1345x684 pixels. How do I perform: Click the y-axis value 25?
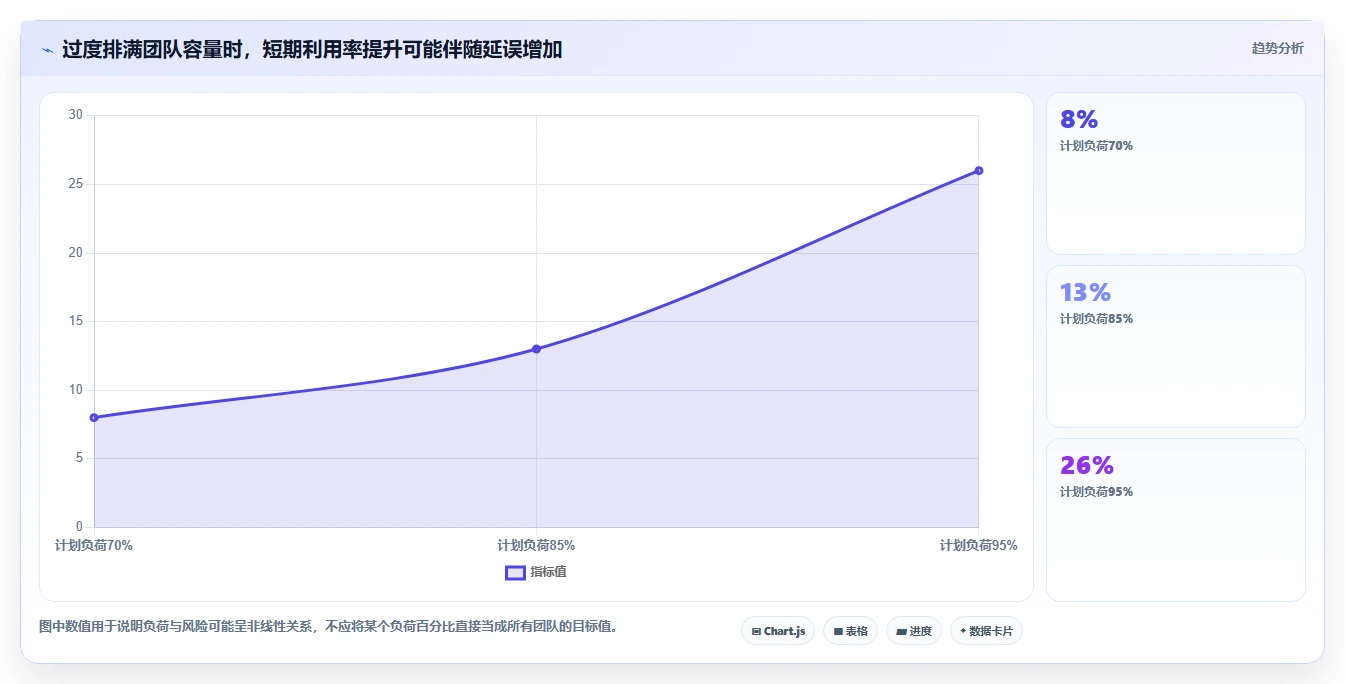click(x=76, y=184)
